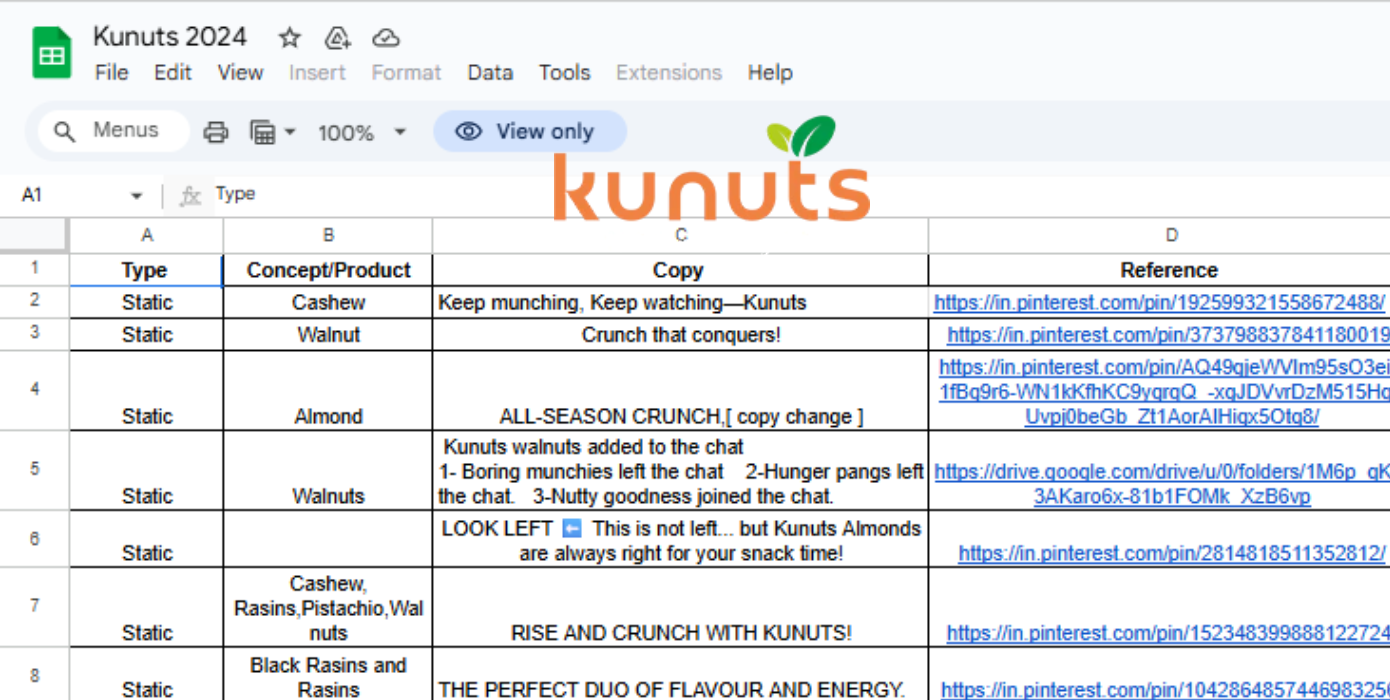Open the File menu
This screenshot has width=1390, height=700.
pyautogui.click(x=111, y=73)
